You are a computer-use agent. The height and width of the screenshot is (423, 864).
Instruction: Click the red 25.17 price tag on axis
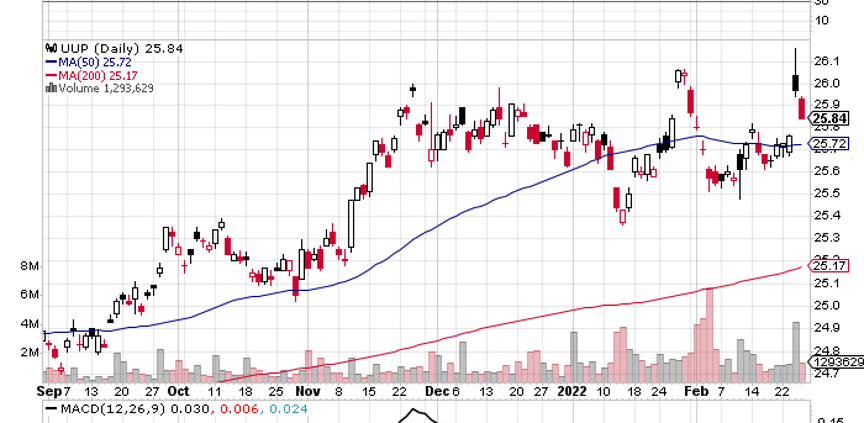coord(828,266)
